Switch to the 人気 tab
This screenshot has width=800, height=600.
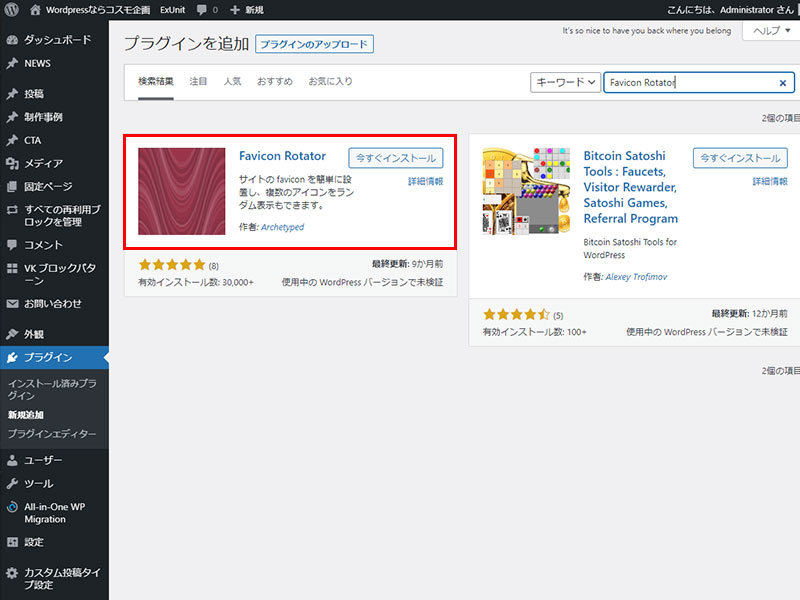tap(232, 81)
